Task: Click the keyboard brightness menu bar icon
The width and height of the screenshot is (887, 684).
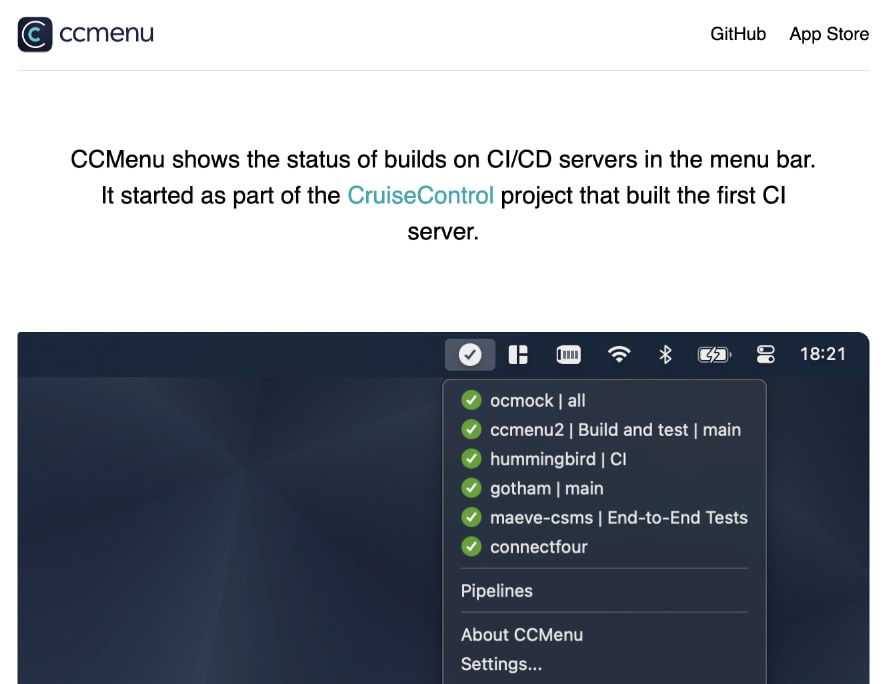Action: point(568,354)
